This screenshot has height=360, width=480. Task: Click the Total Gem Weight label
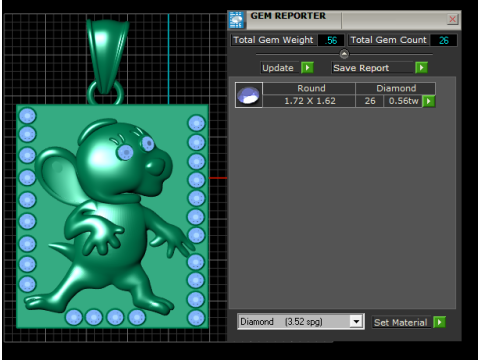(x=273, y=40)
